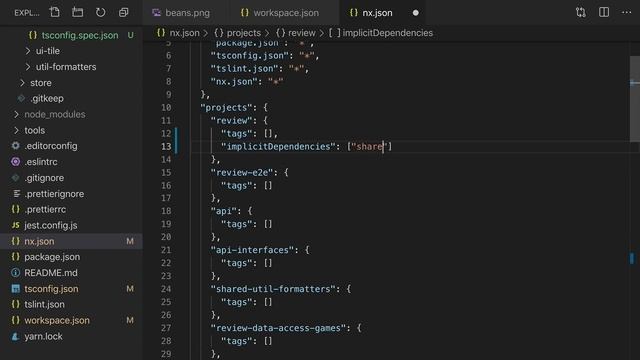Open the .gitignore file
This screenshot has height=360, width=640.
tap(44, 178)
